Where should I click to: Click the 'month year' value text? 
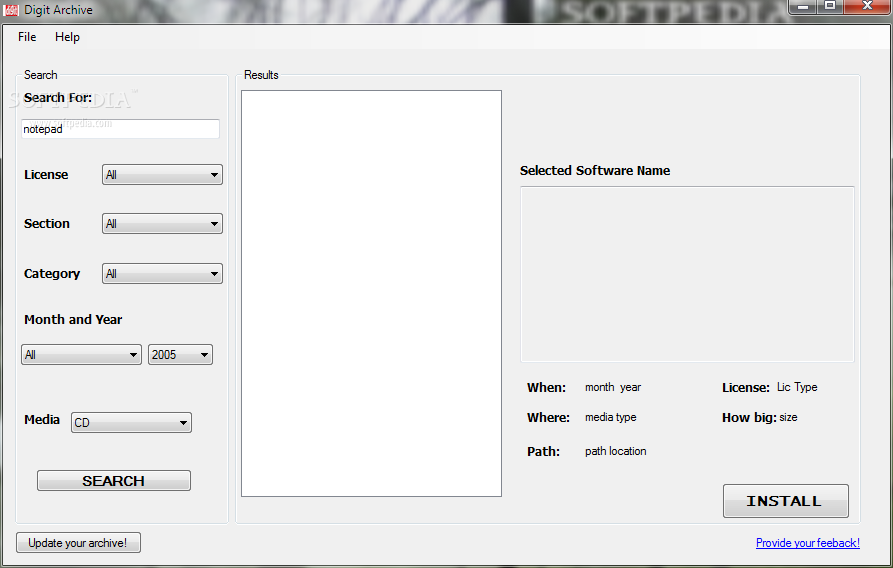click(613, 387)
